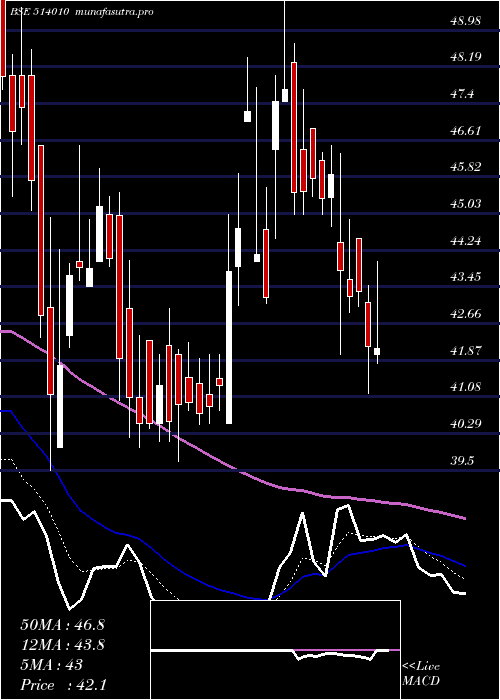Click the 41.87 price axis label

tap(466, 350)
